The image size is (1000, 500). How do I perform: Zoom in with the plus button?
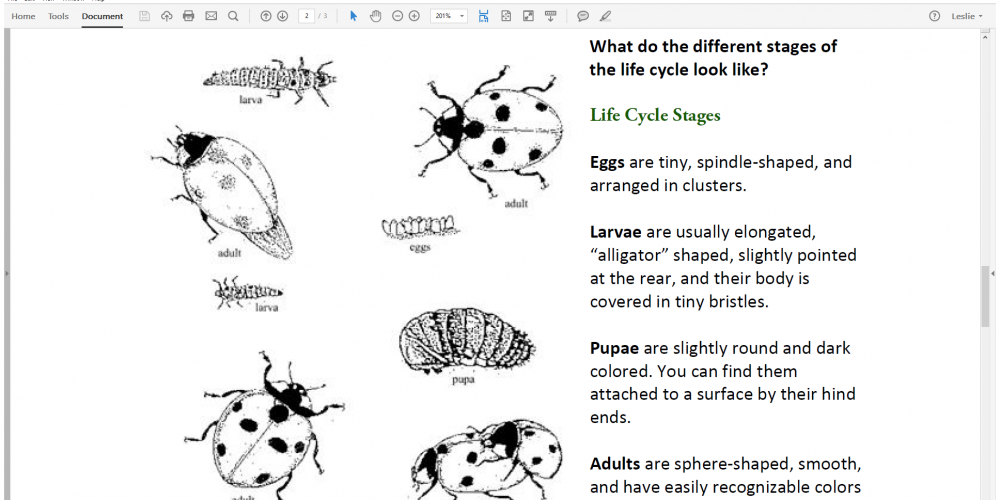(414, 16)
